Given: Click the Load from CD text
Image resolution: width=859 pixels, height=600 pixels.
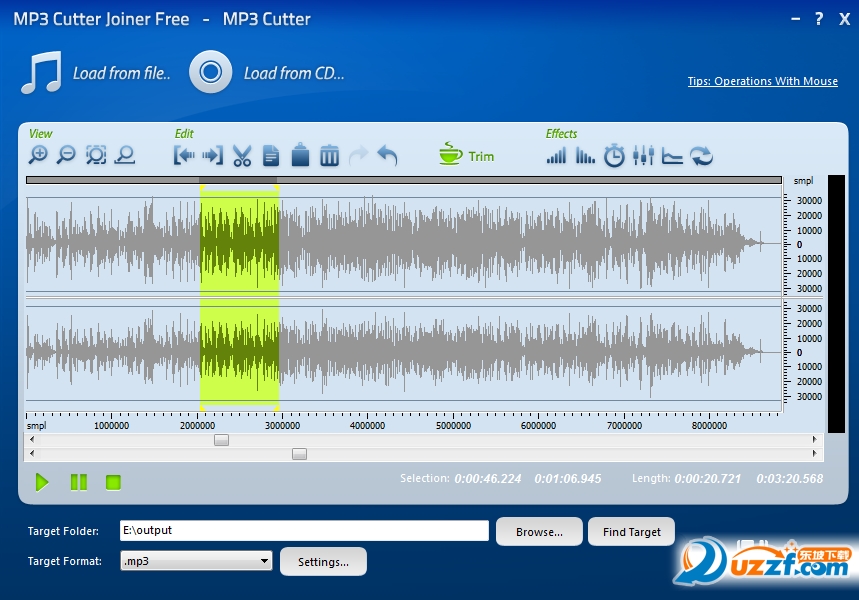Looking at the screenshot, I should coord(294,73).
